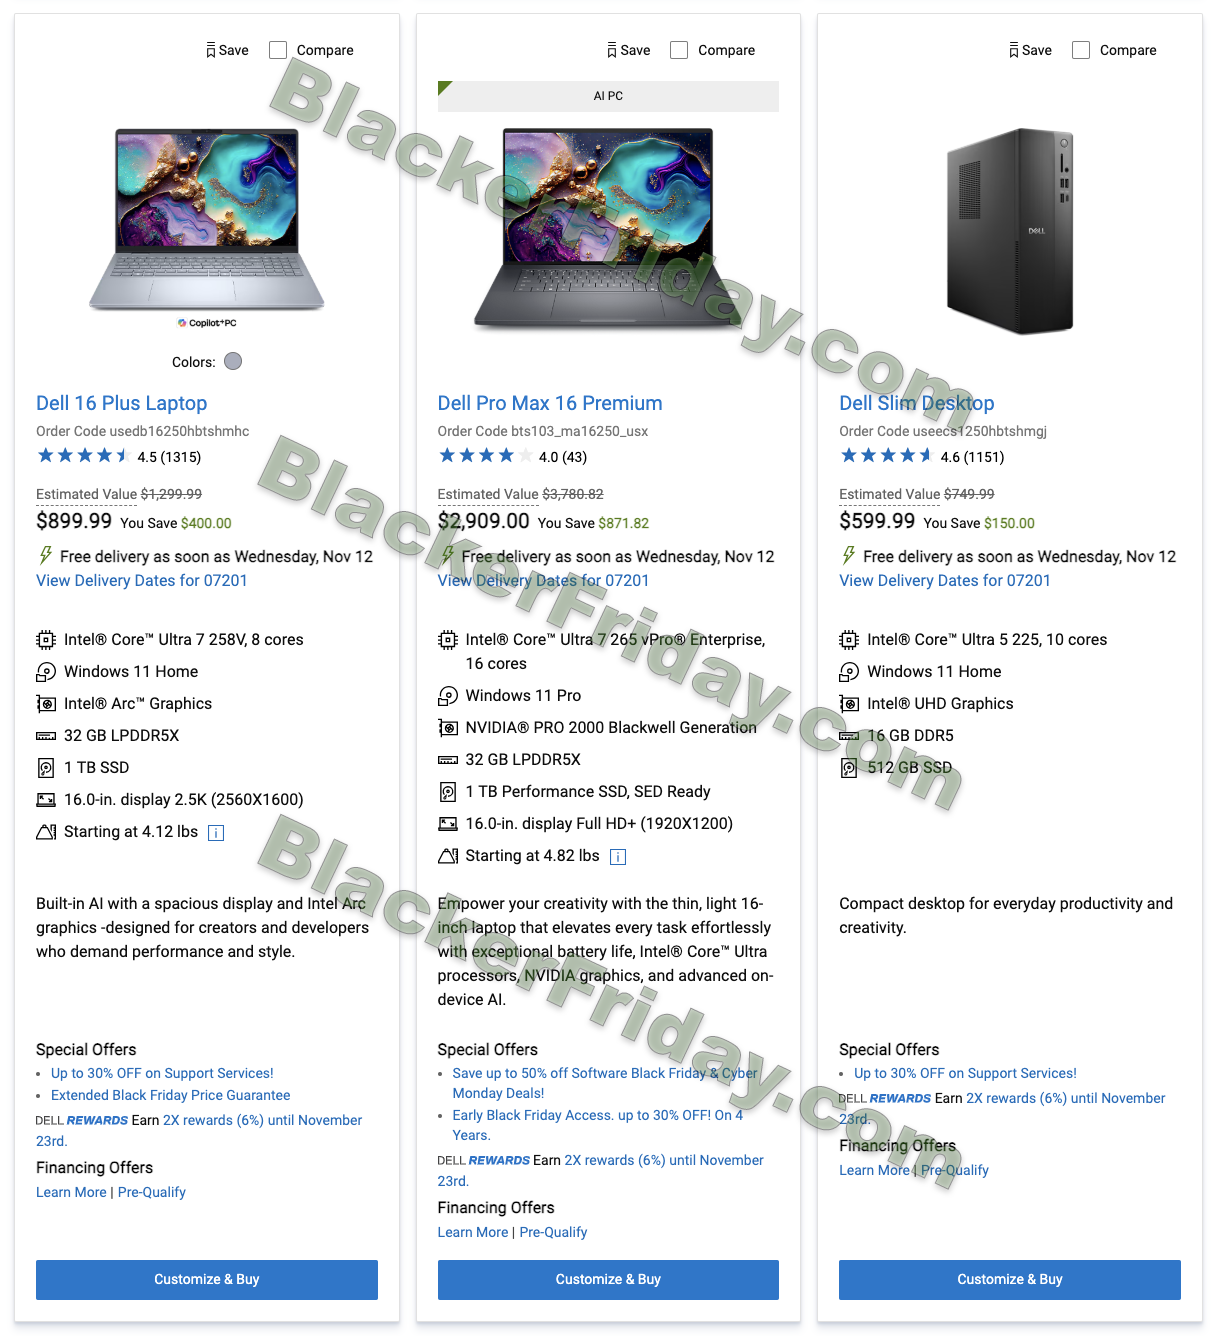The height and width of the screenshot is (1336, 1218).
Task: Open weight info icon next to 4.12 lbs
Action: [216, 833]
